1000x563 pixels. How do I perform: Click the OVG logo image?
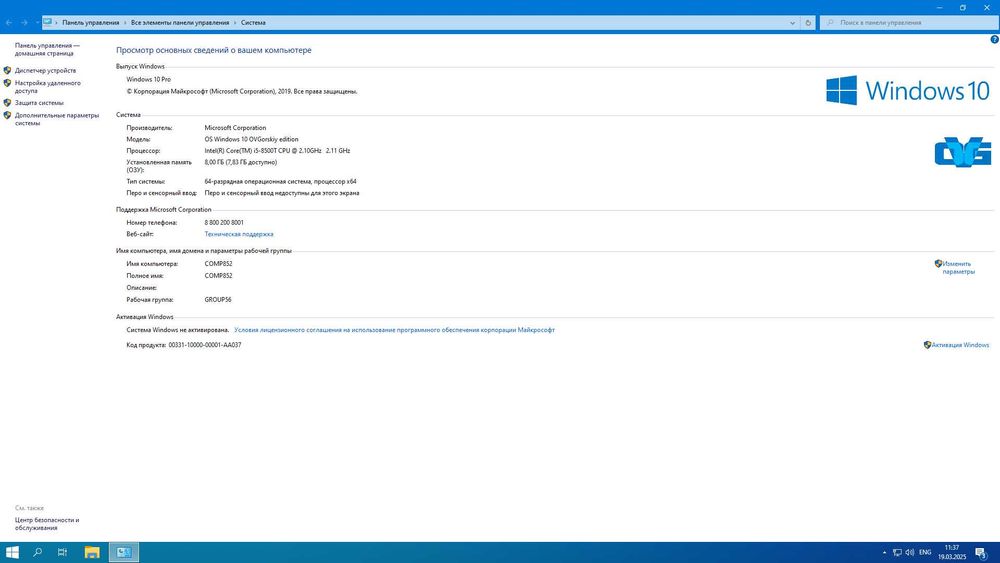[x=962, y=152]
